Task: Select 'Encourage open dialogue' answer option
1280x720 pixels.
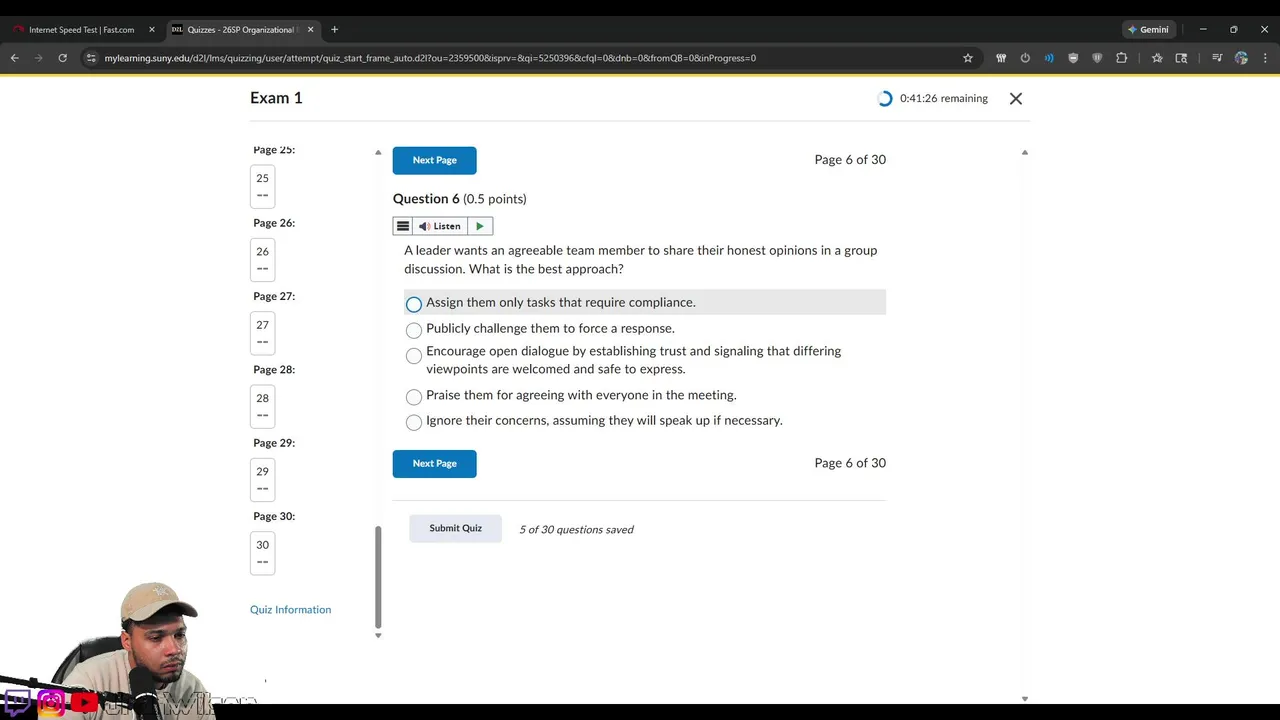Action: 414,356
